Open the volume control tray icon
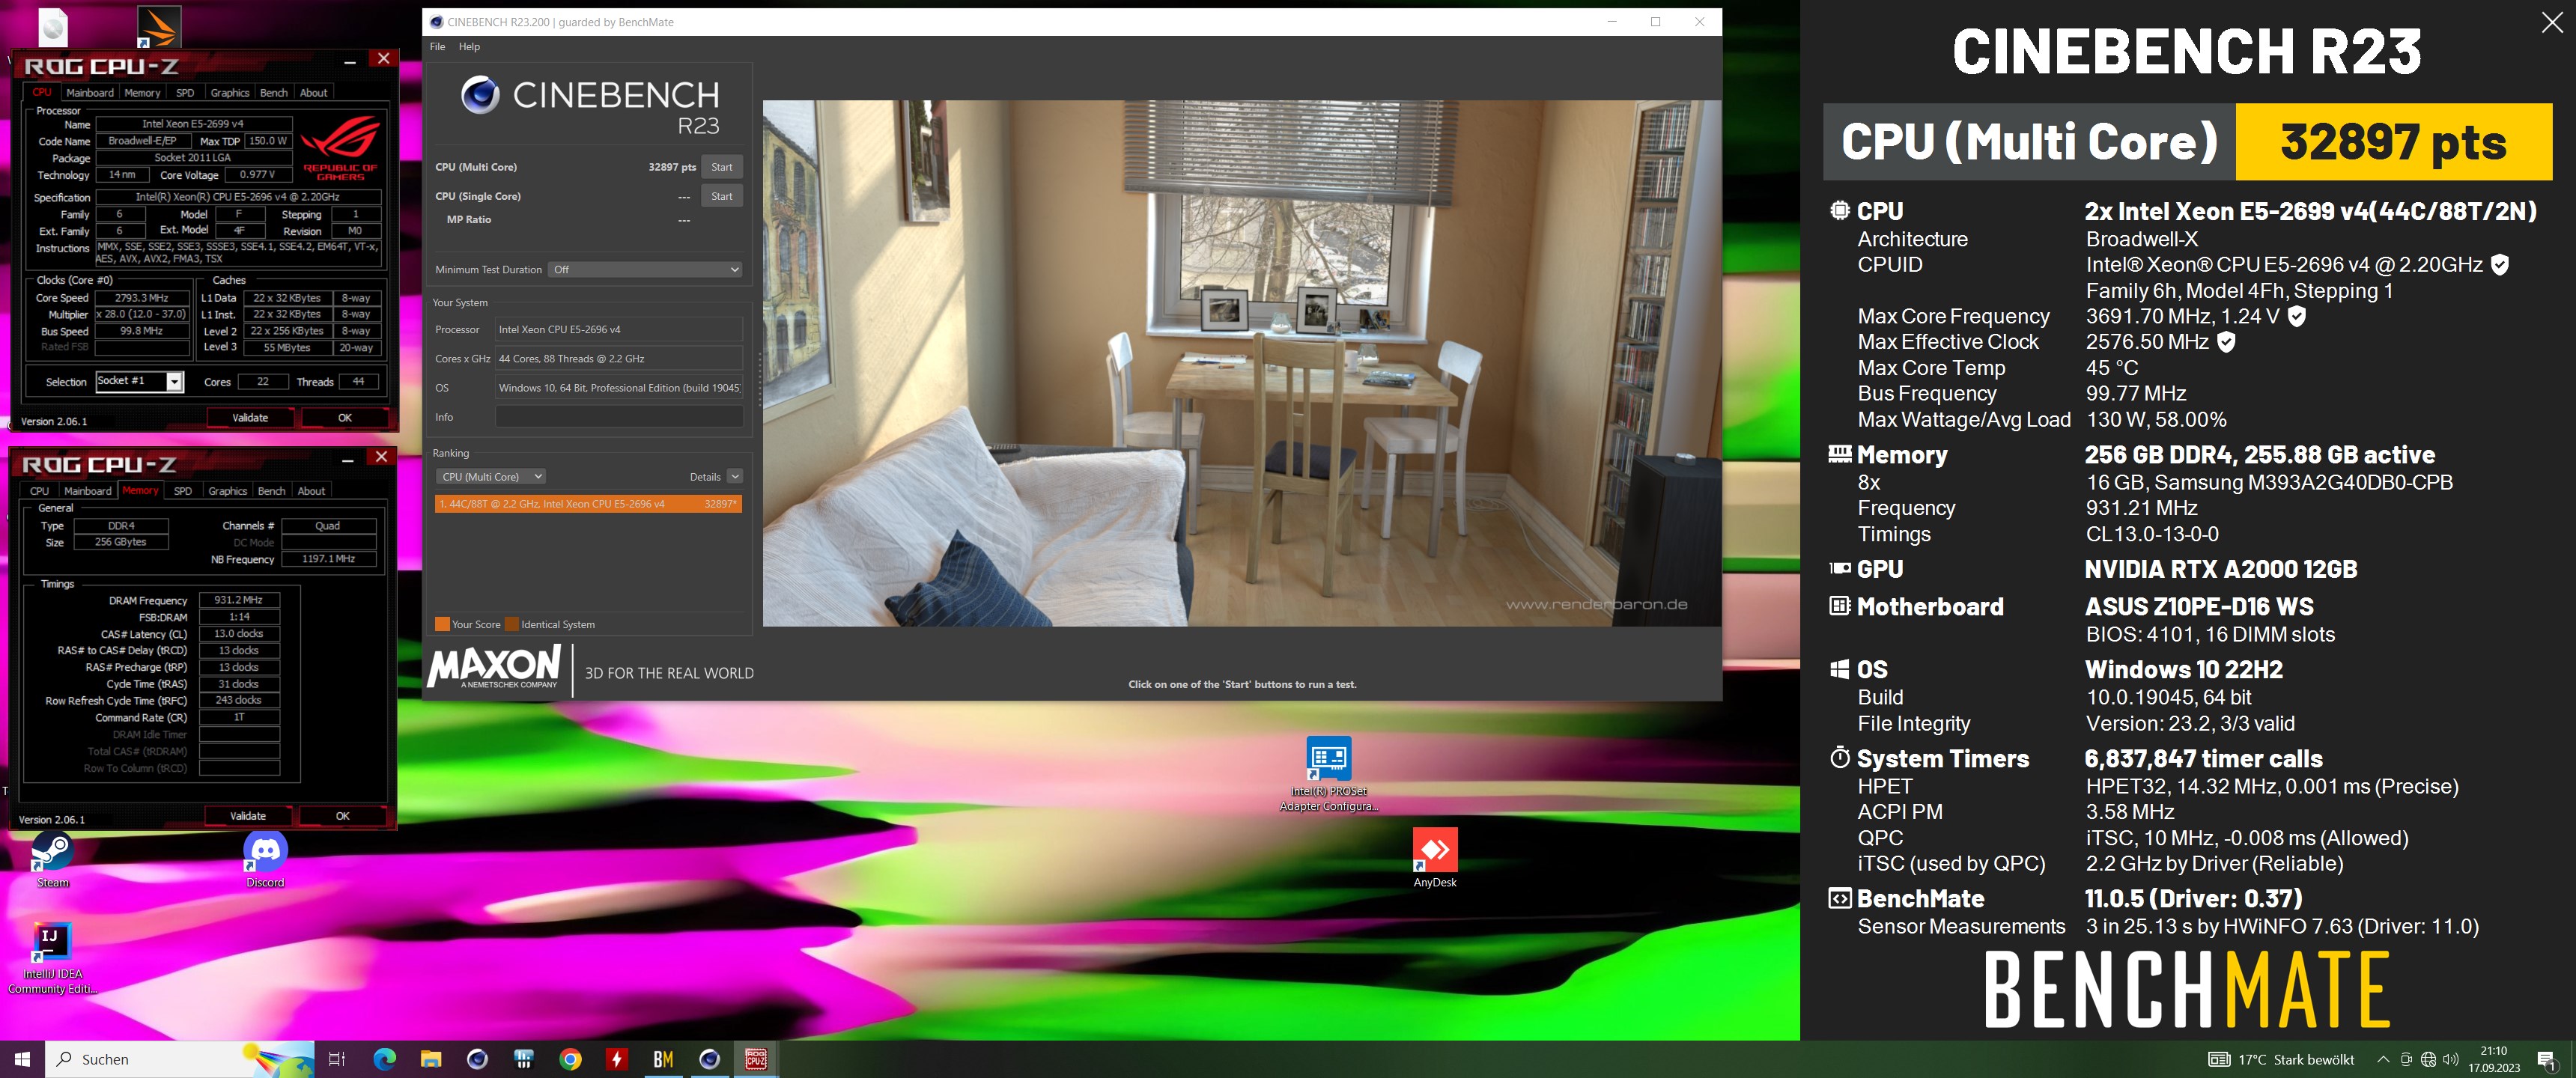The width and height of the screenshot is (2576, 1078). click(x=2450, y=1059)
